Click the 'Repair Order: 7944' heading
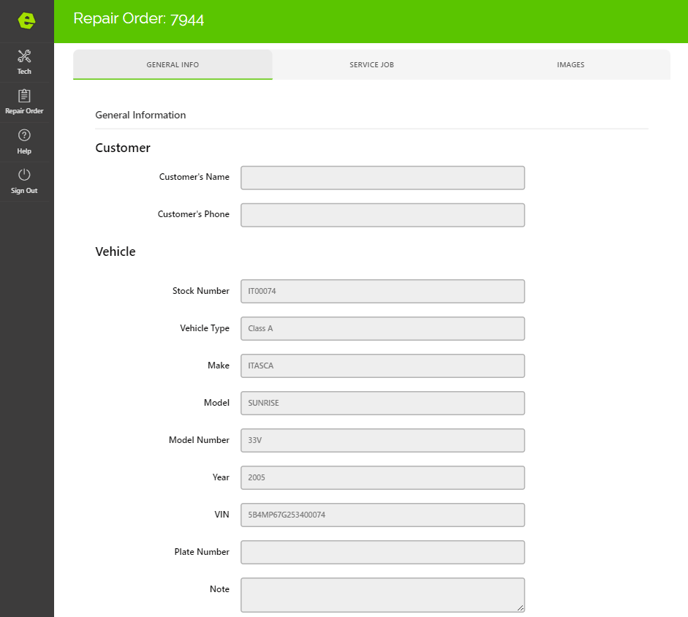Screen dimensions: 688x617 (139, 18)
